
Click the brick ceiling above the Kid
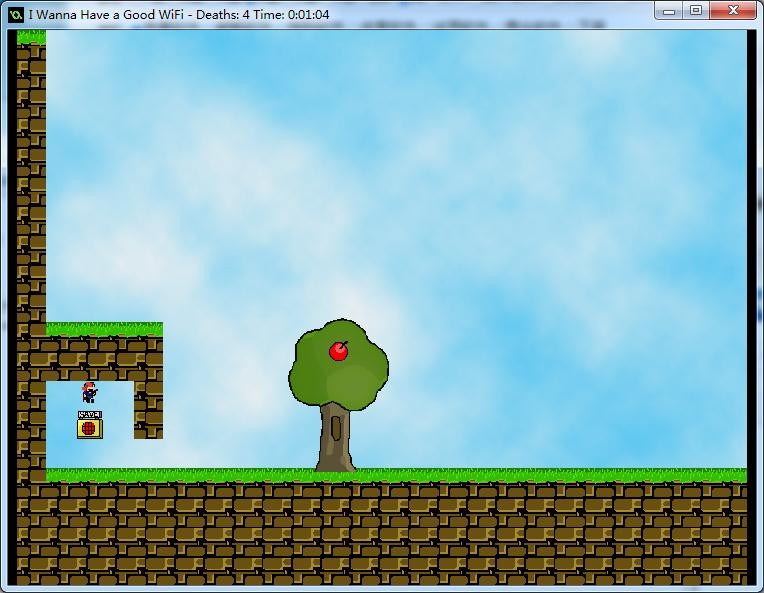(90, 358)
